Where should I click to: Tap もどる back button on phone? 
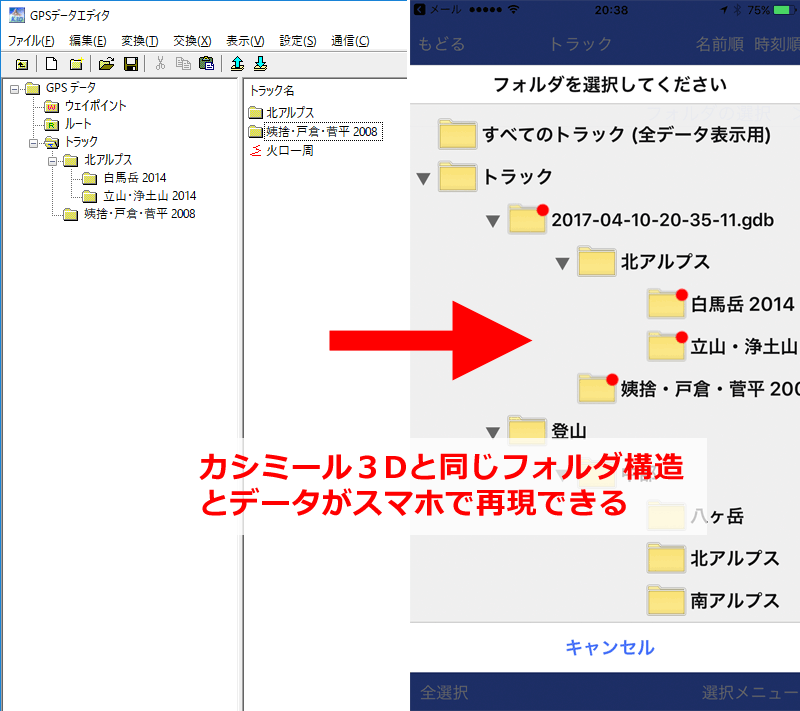point(441,45)
